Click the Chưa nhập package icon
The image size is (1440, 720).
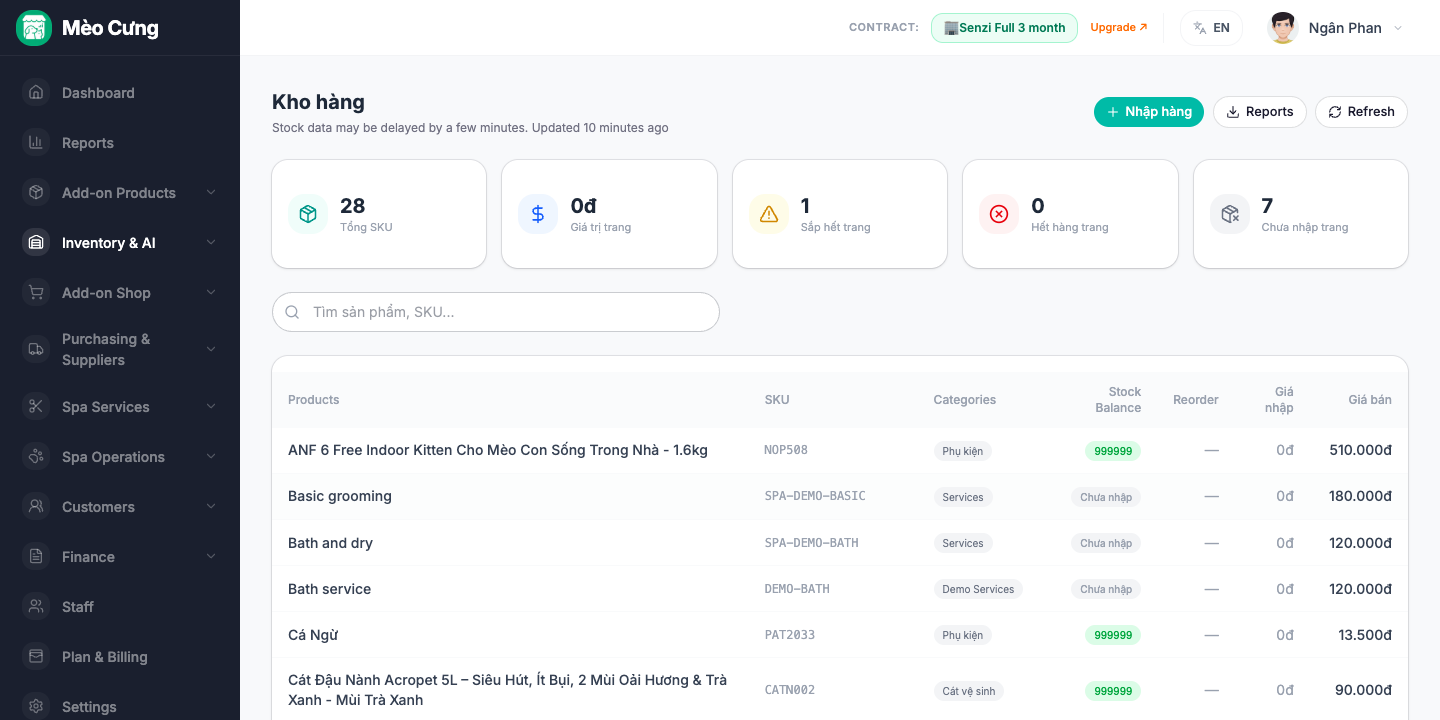tap(1230, 214)
